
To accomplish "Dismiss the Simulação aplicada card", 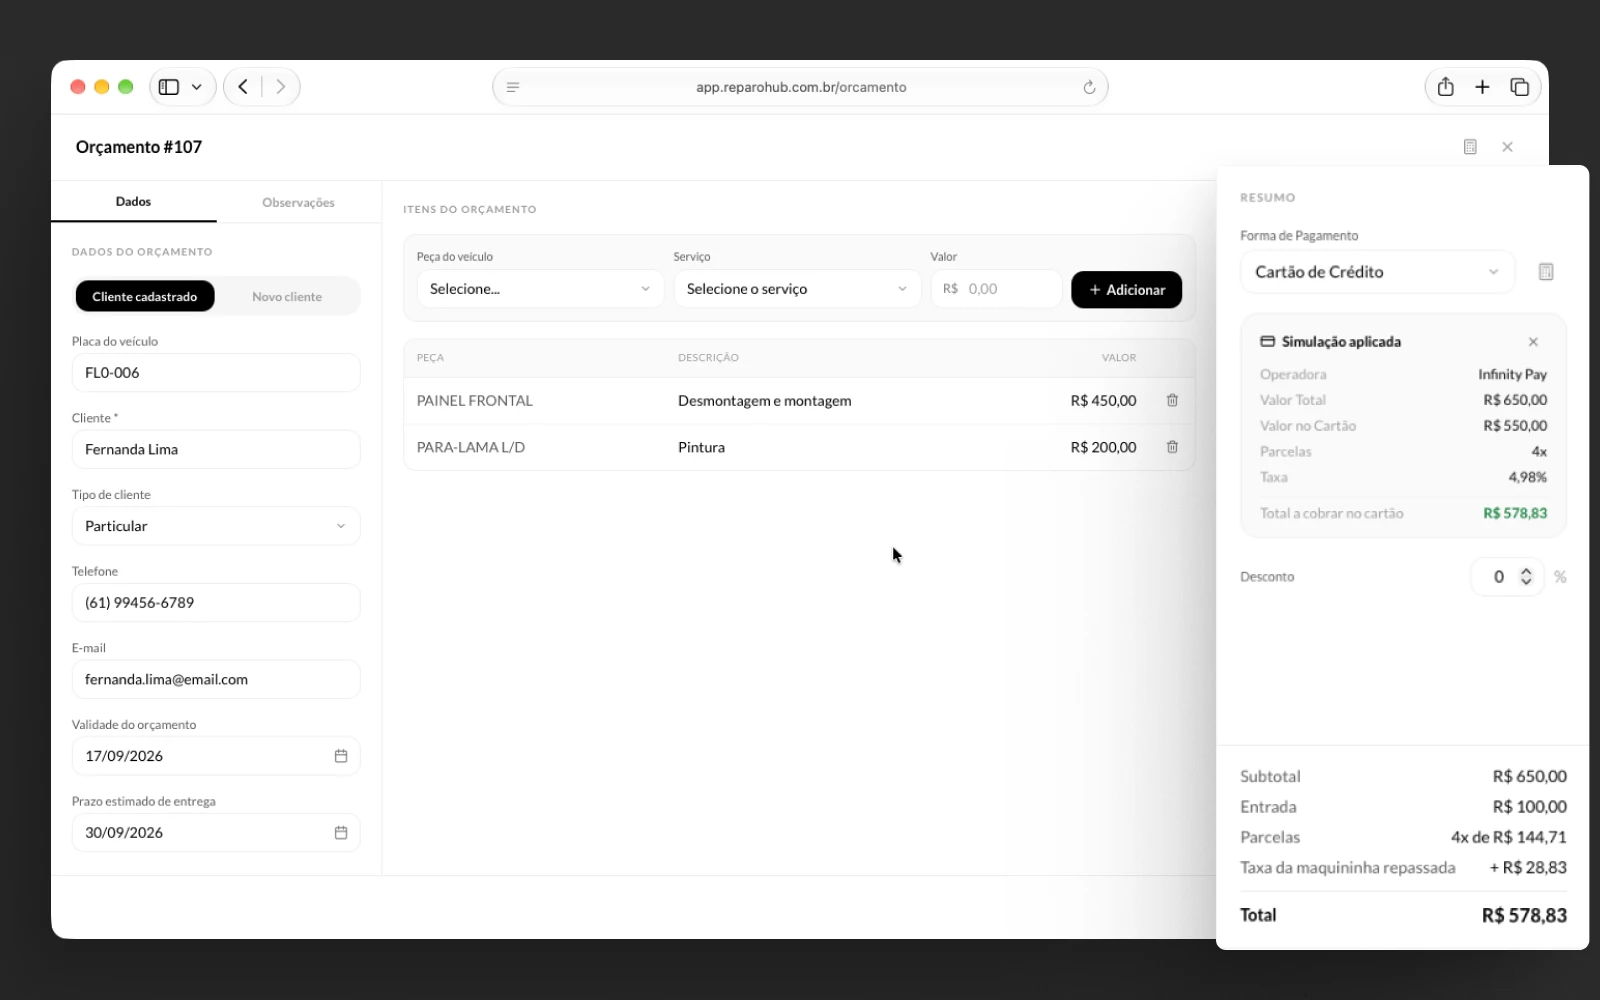I will click(1533, 342).
